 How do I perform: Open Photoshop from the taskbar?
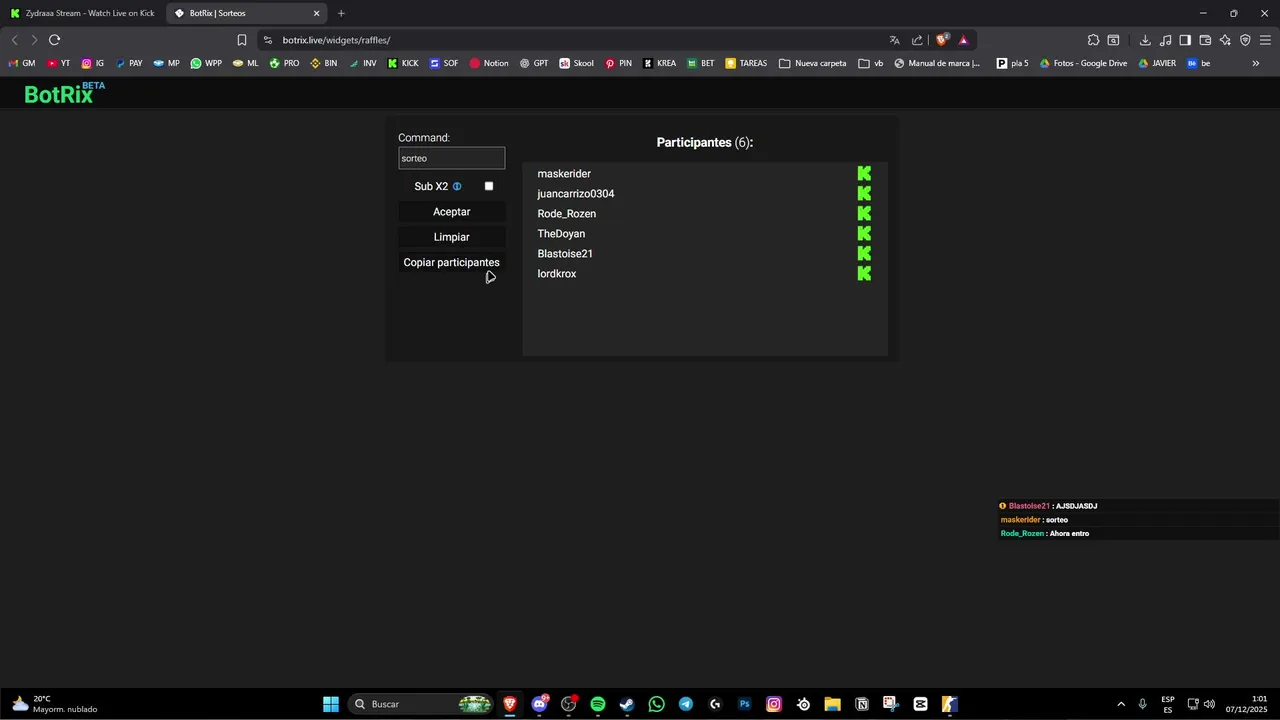[744, 704]
